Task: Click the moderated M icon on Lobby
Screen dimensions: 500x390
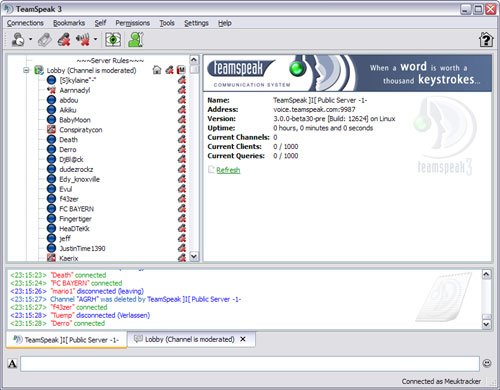Action: click(x=181, y=70)
